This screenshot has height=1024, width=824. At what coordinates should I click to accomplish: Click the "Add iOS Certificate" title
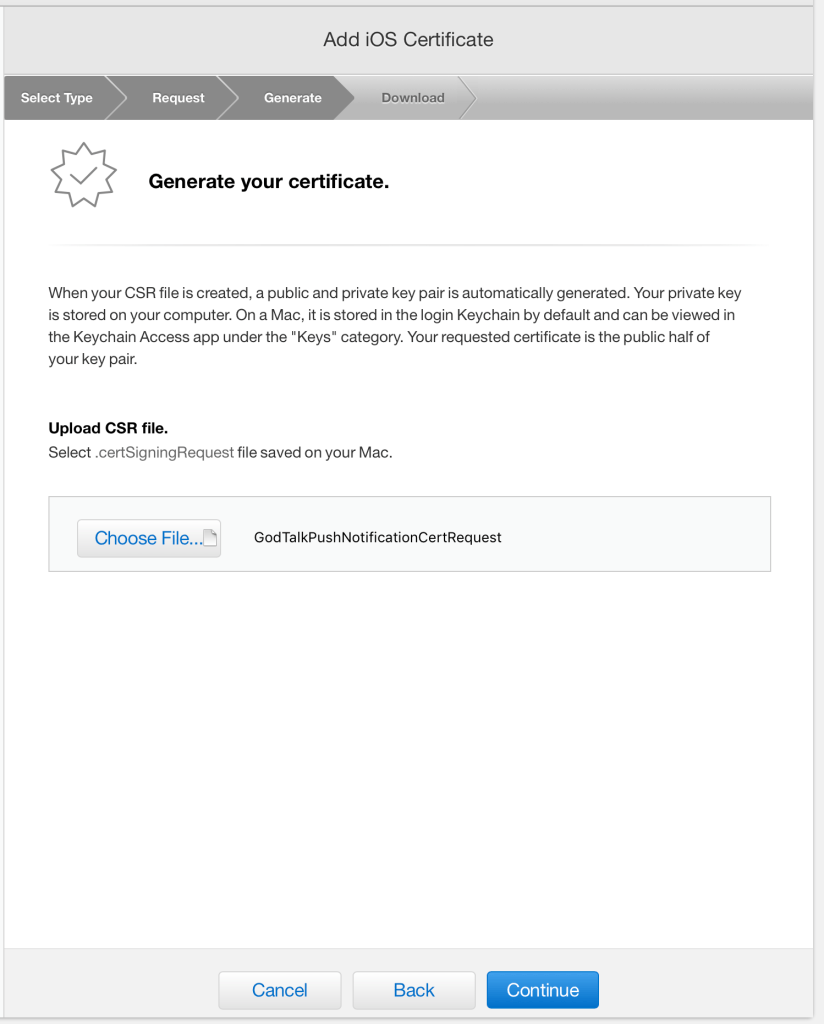coord(408,40)
